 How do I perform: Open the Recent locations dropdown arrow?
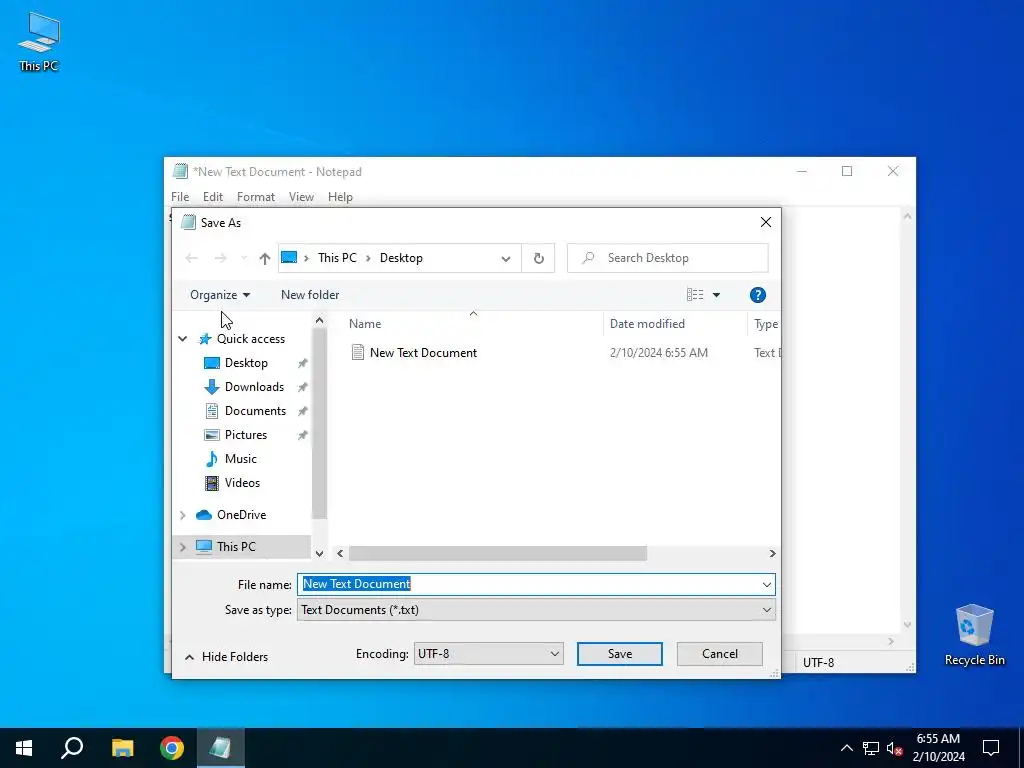(x=244, y=259)
